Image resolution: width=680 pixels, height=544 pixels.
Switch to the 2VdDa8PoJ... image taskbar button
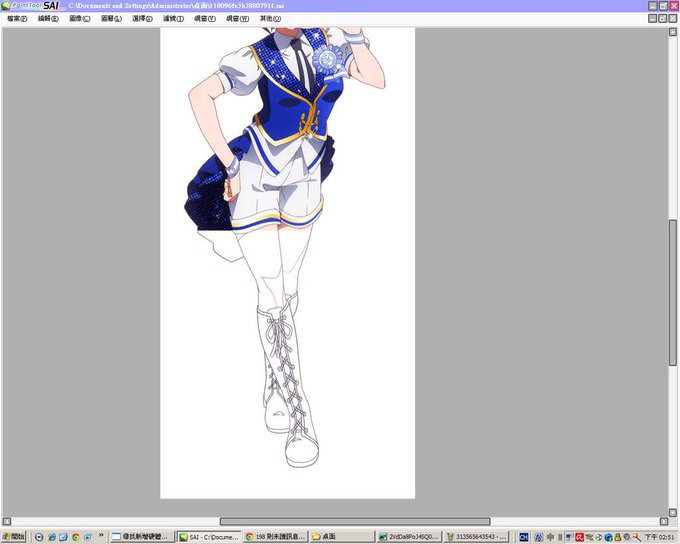point(409,537)
